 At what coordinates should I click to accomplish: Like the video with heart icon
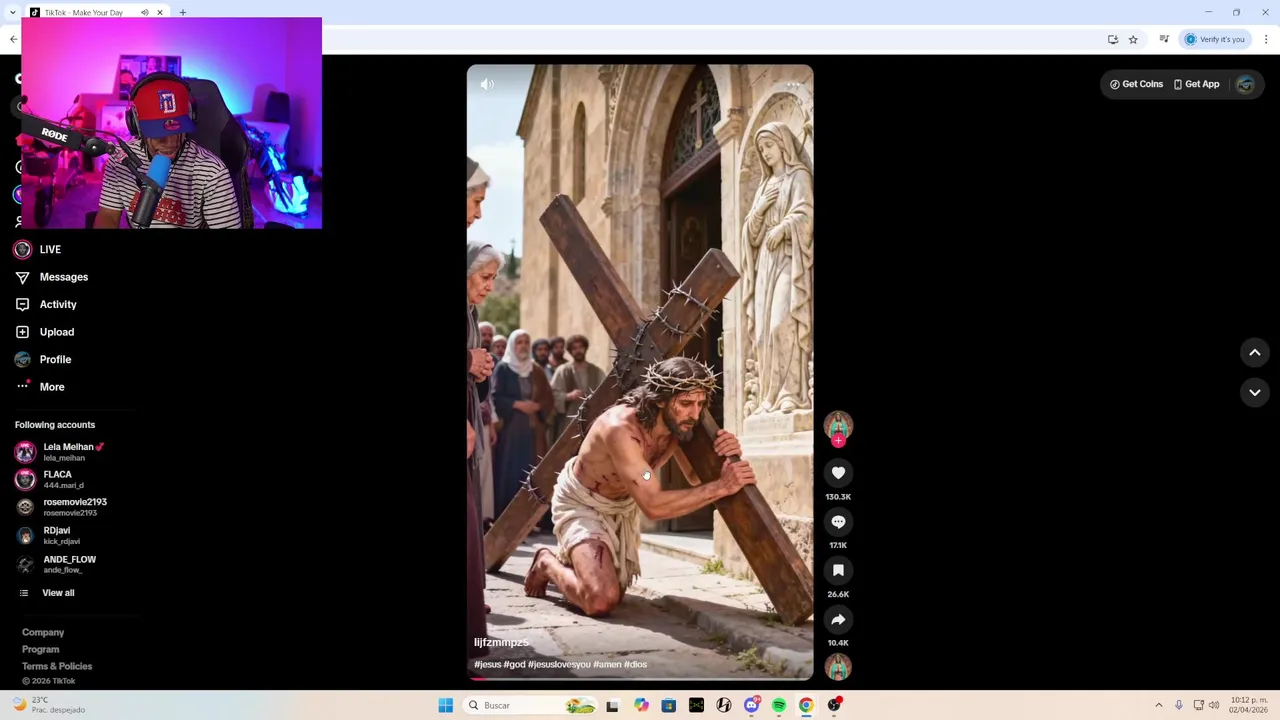pyautogui.click(x=838, y=473)
